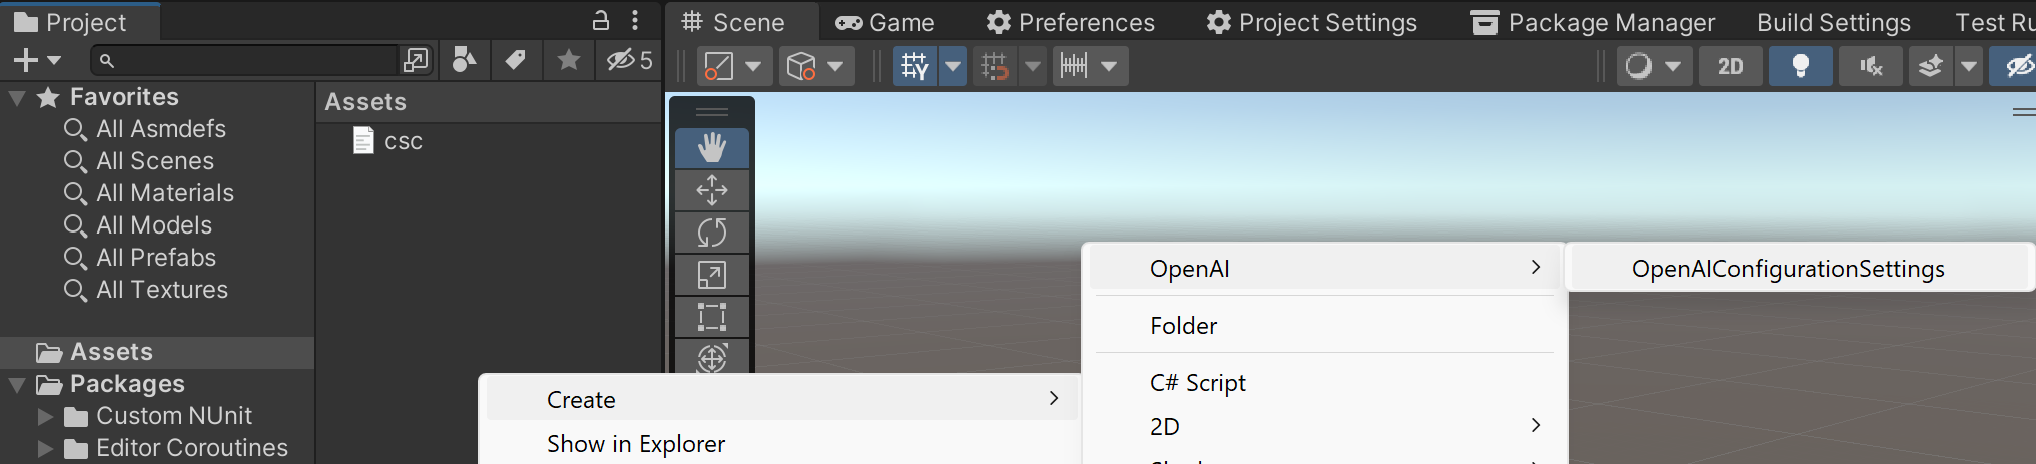The image size is (2036, 464).
Task: Toggle the Project panel lock
Action: click(601, 21)
